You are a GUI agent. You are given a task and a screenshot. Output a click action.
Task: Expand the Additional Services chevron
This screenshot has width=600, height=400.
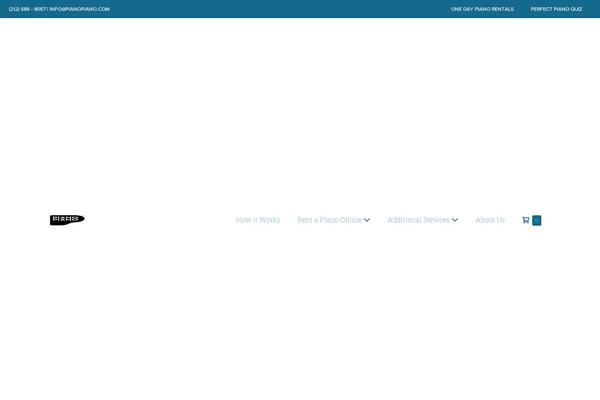455,220
